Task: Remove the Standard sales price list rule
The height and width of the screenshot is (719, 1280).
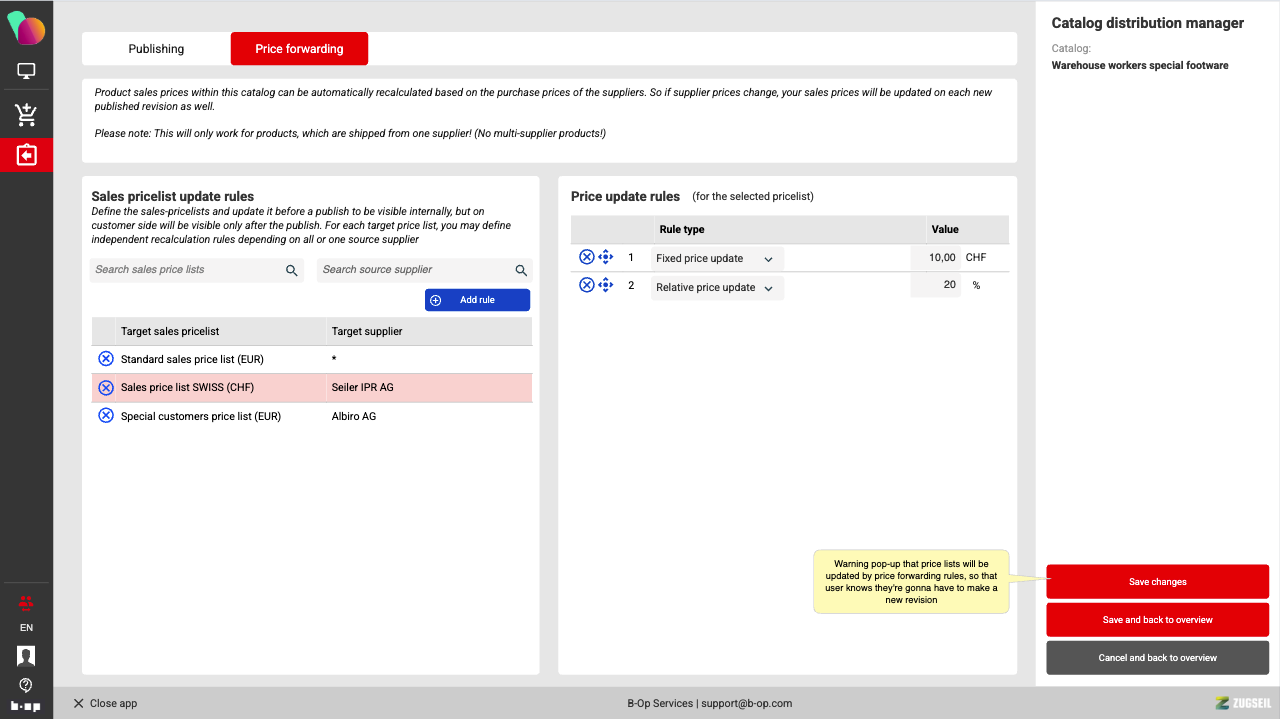Action: (106, 359)
